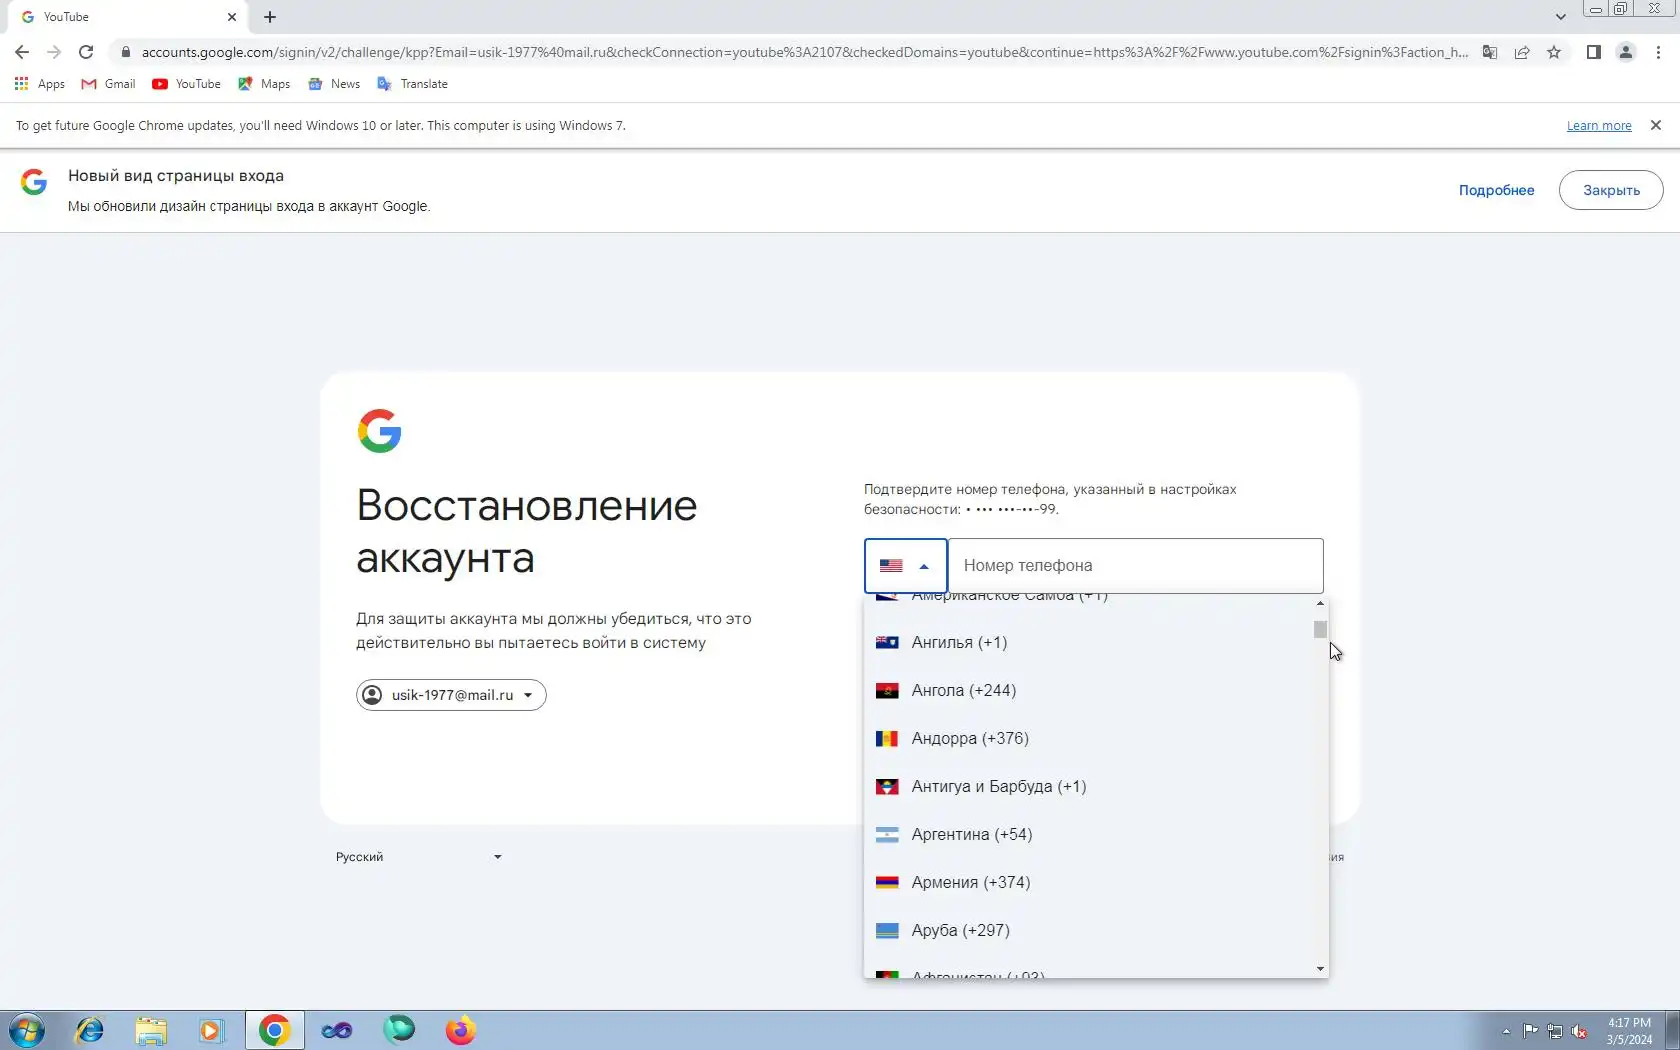Open the network tray icon

pos(1555,1031)
